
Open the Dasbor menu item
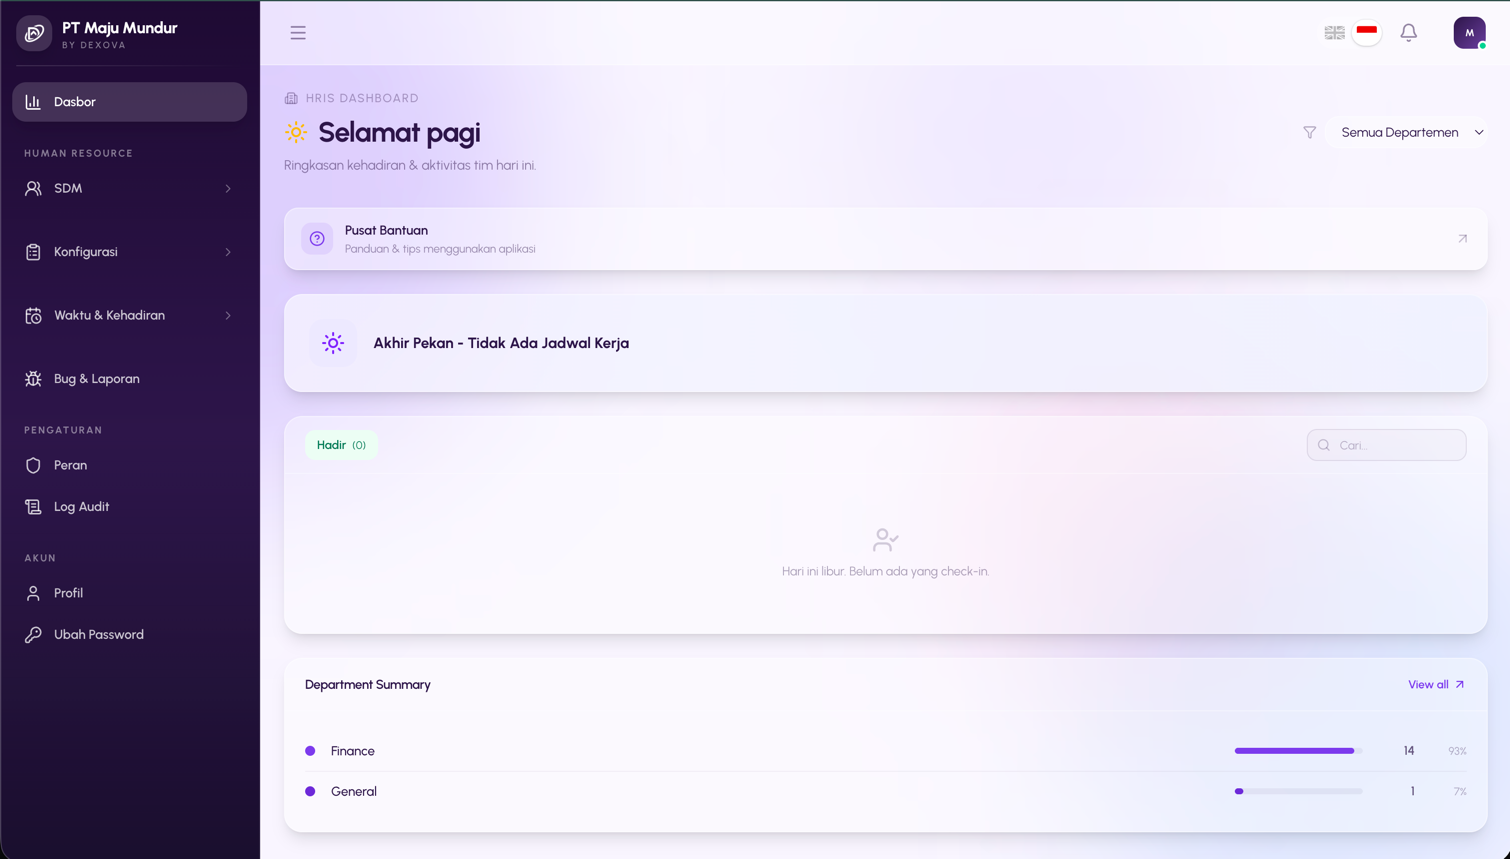(130, 102)
